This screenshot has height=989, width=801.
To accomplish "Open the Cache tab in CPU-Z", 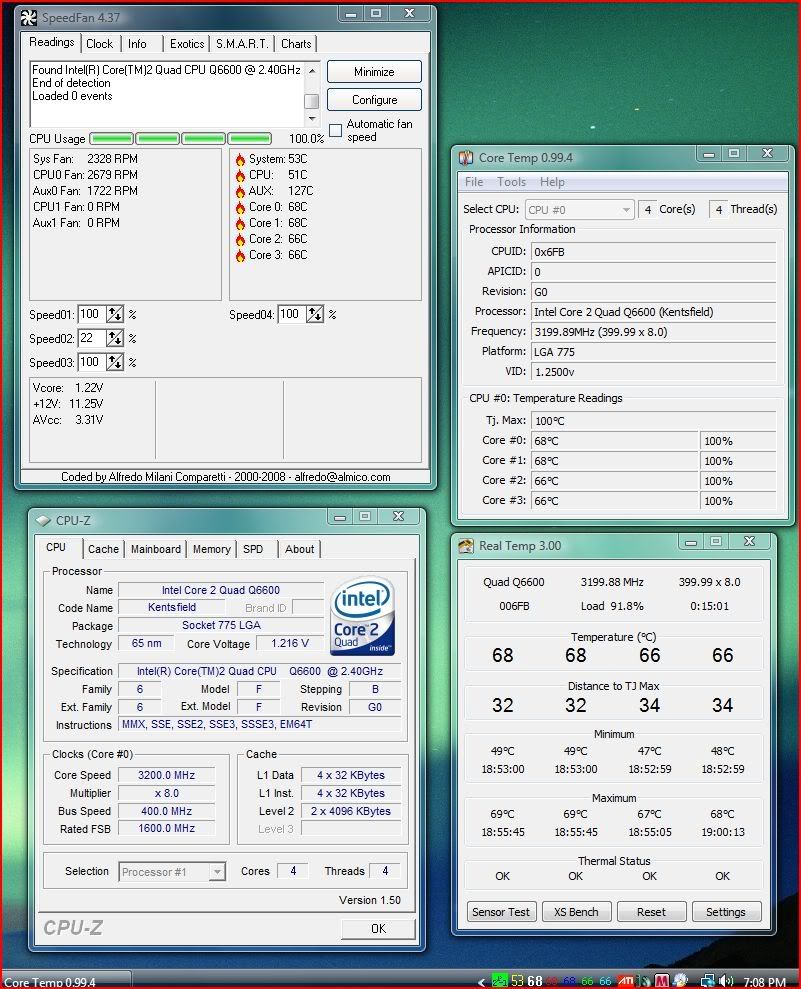I will pos(103,549).
